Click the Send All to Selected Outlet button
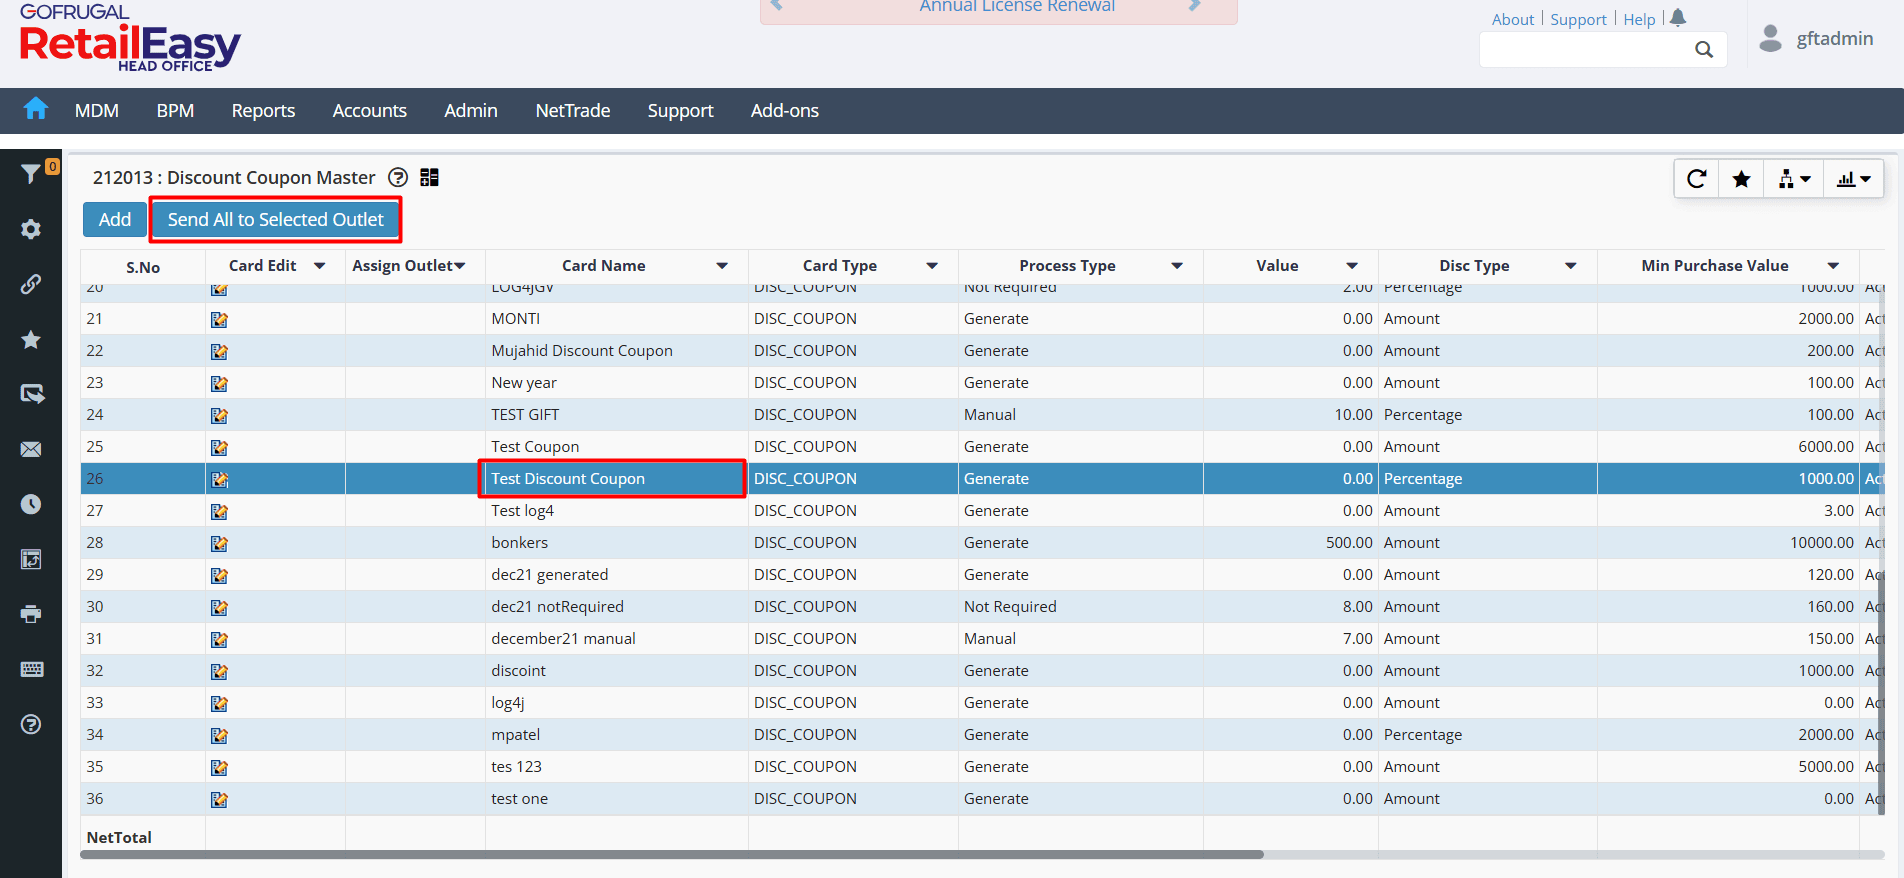The height and width of the screenshot is (878, 1904). coord(275,220)
